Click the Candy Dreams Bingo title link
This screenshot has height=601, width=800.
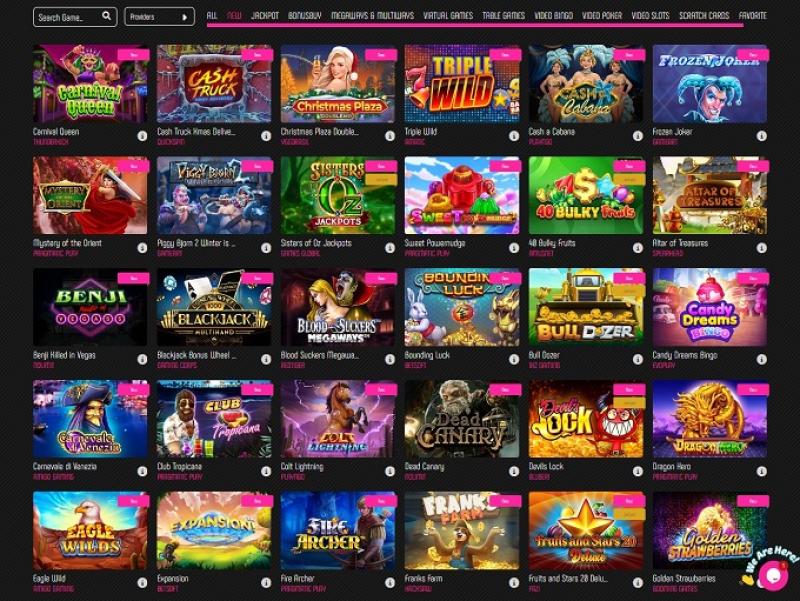point(685,355)
